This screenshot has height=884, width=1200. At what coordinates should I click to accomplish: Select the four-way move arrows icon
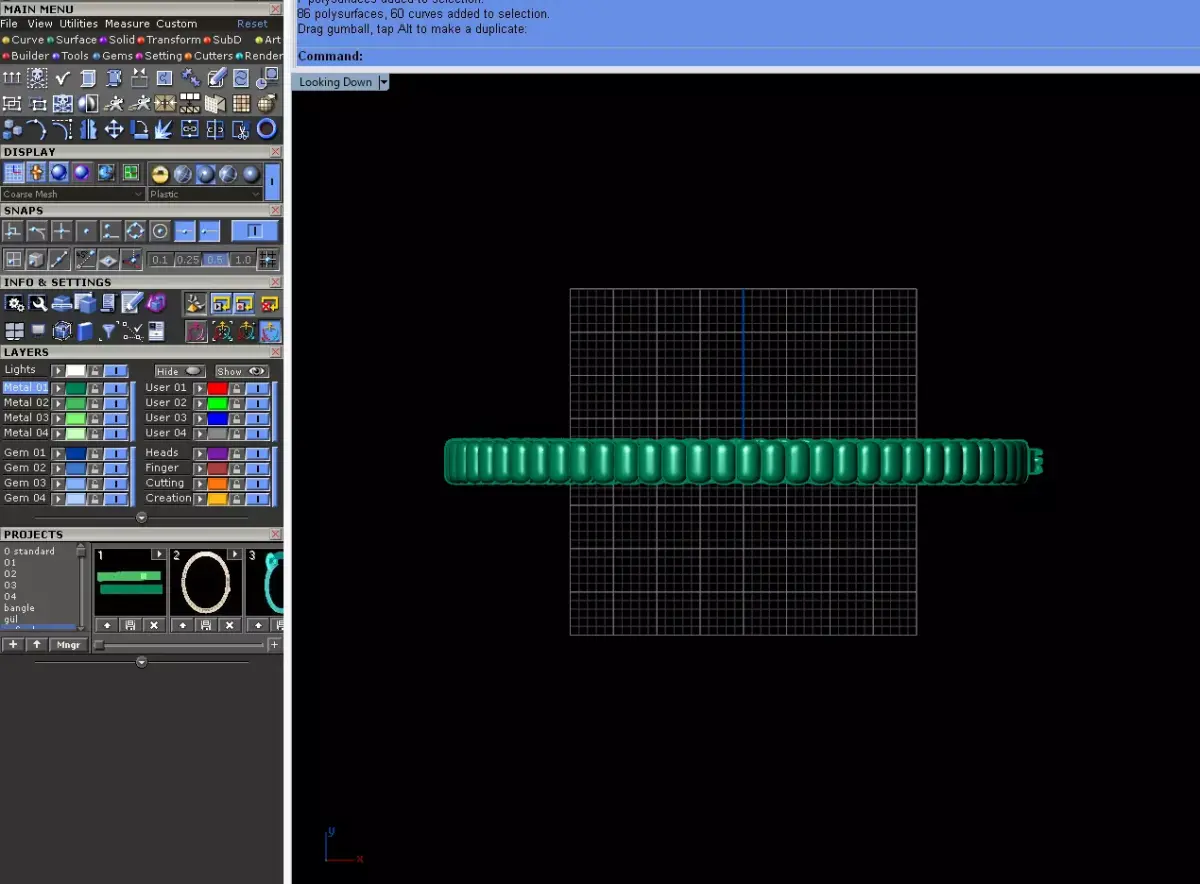114,129
